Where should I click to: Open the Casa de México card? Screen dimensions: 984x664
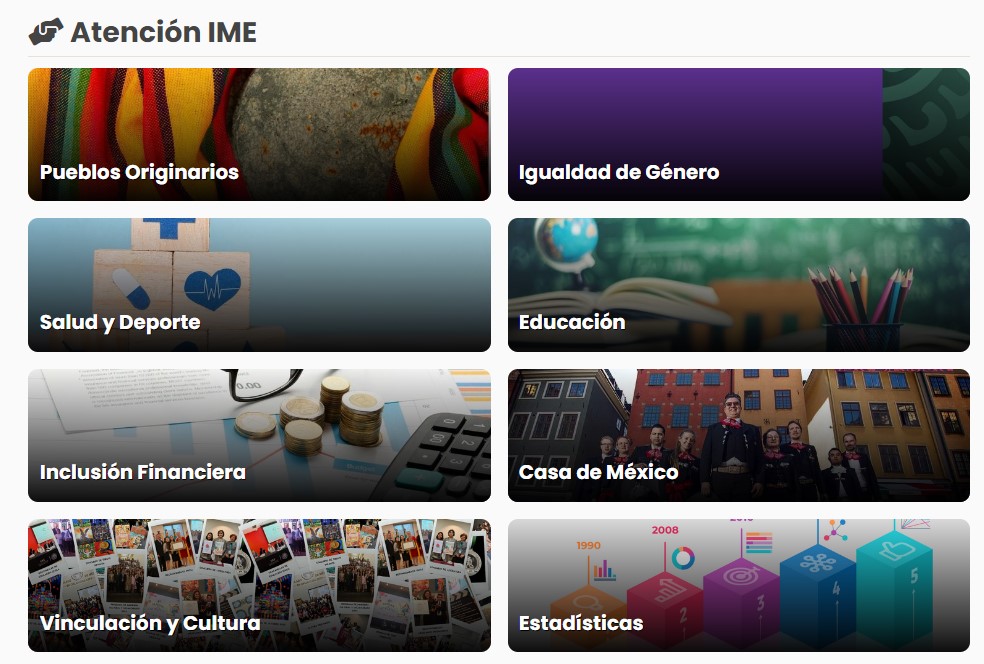coord(739,435)
